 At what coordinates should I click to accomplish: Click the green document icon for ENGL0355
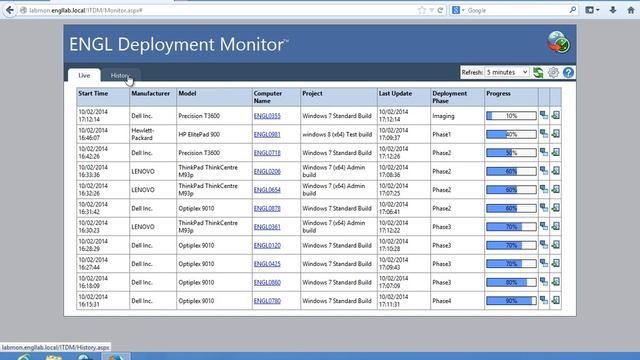[556, 116]
